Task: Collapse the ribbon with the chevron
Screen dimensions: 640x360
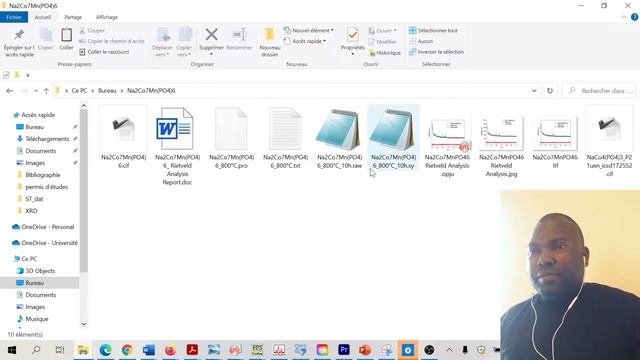Action: pyautogui.click(x=624, y=17)
